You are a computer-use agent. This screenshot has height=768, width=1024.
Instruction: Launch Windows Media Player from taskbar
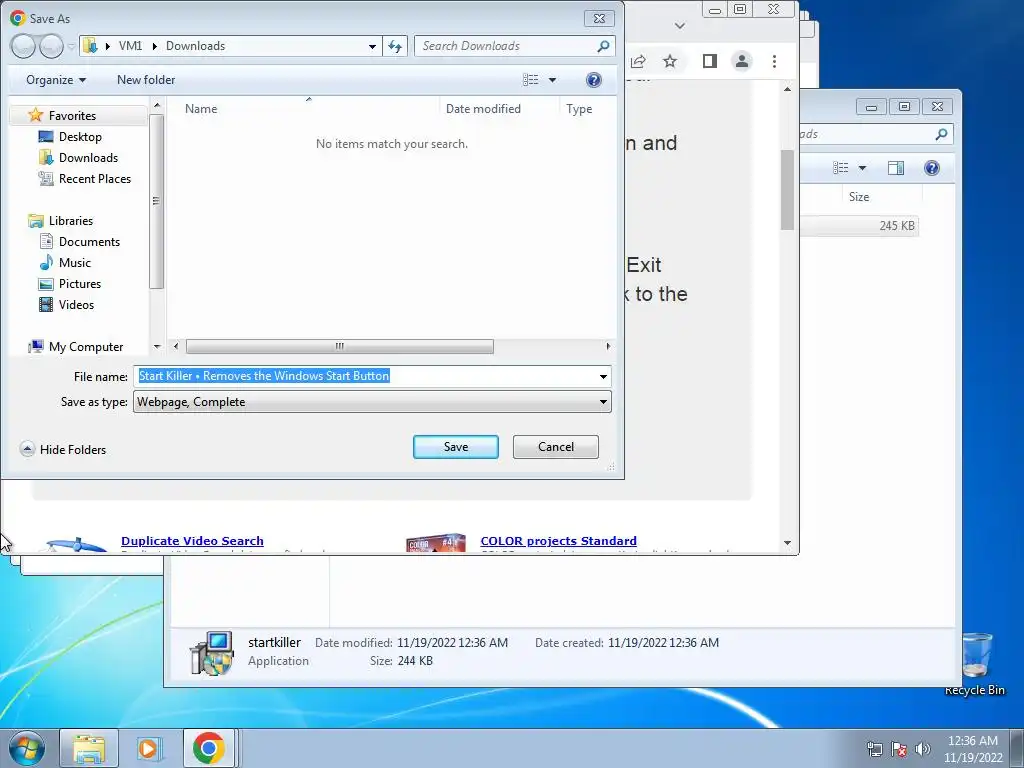(x=149, y=748)
